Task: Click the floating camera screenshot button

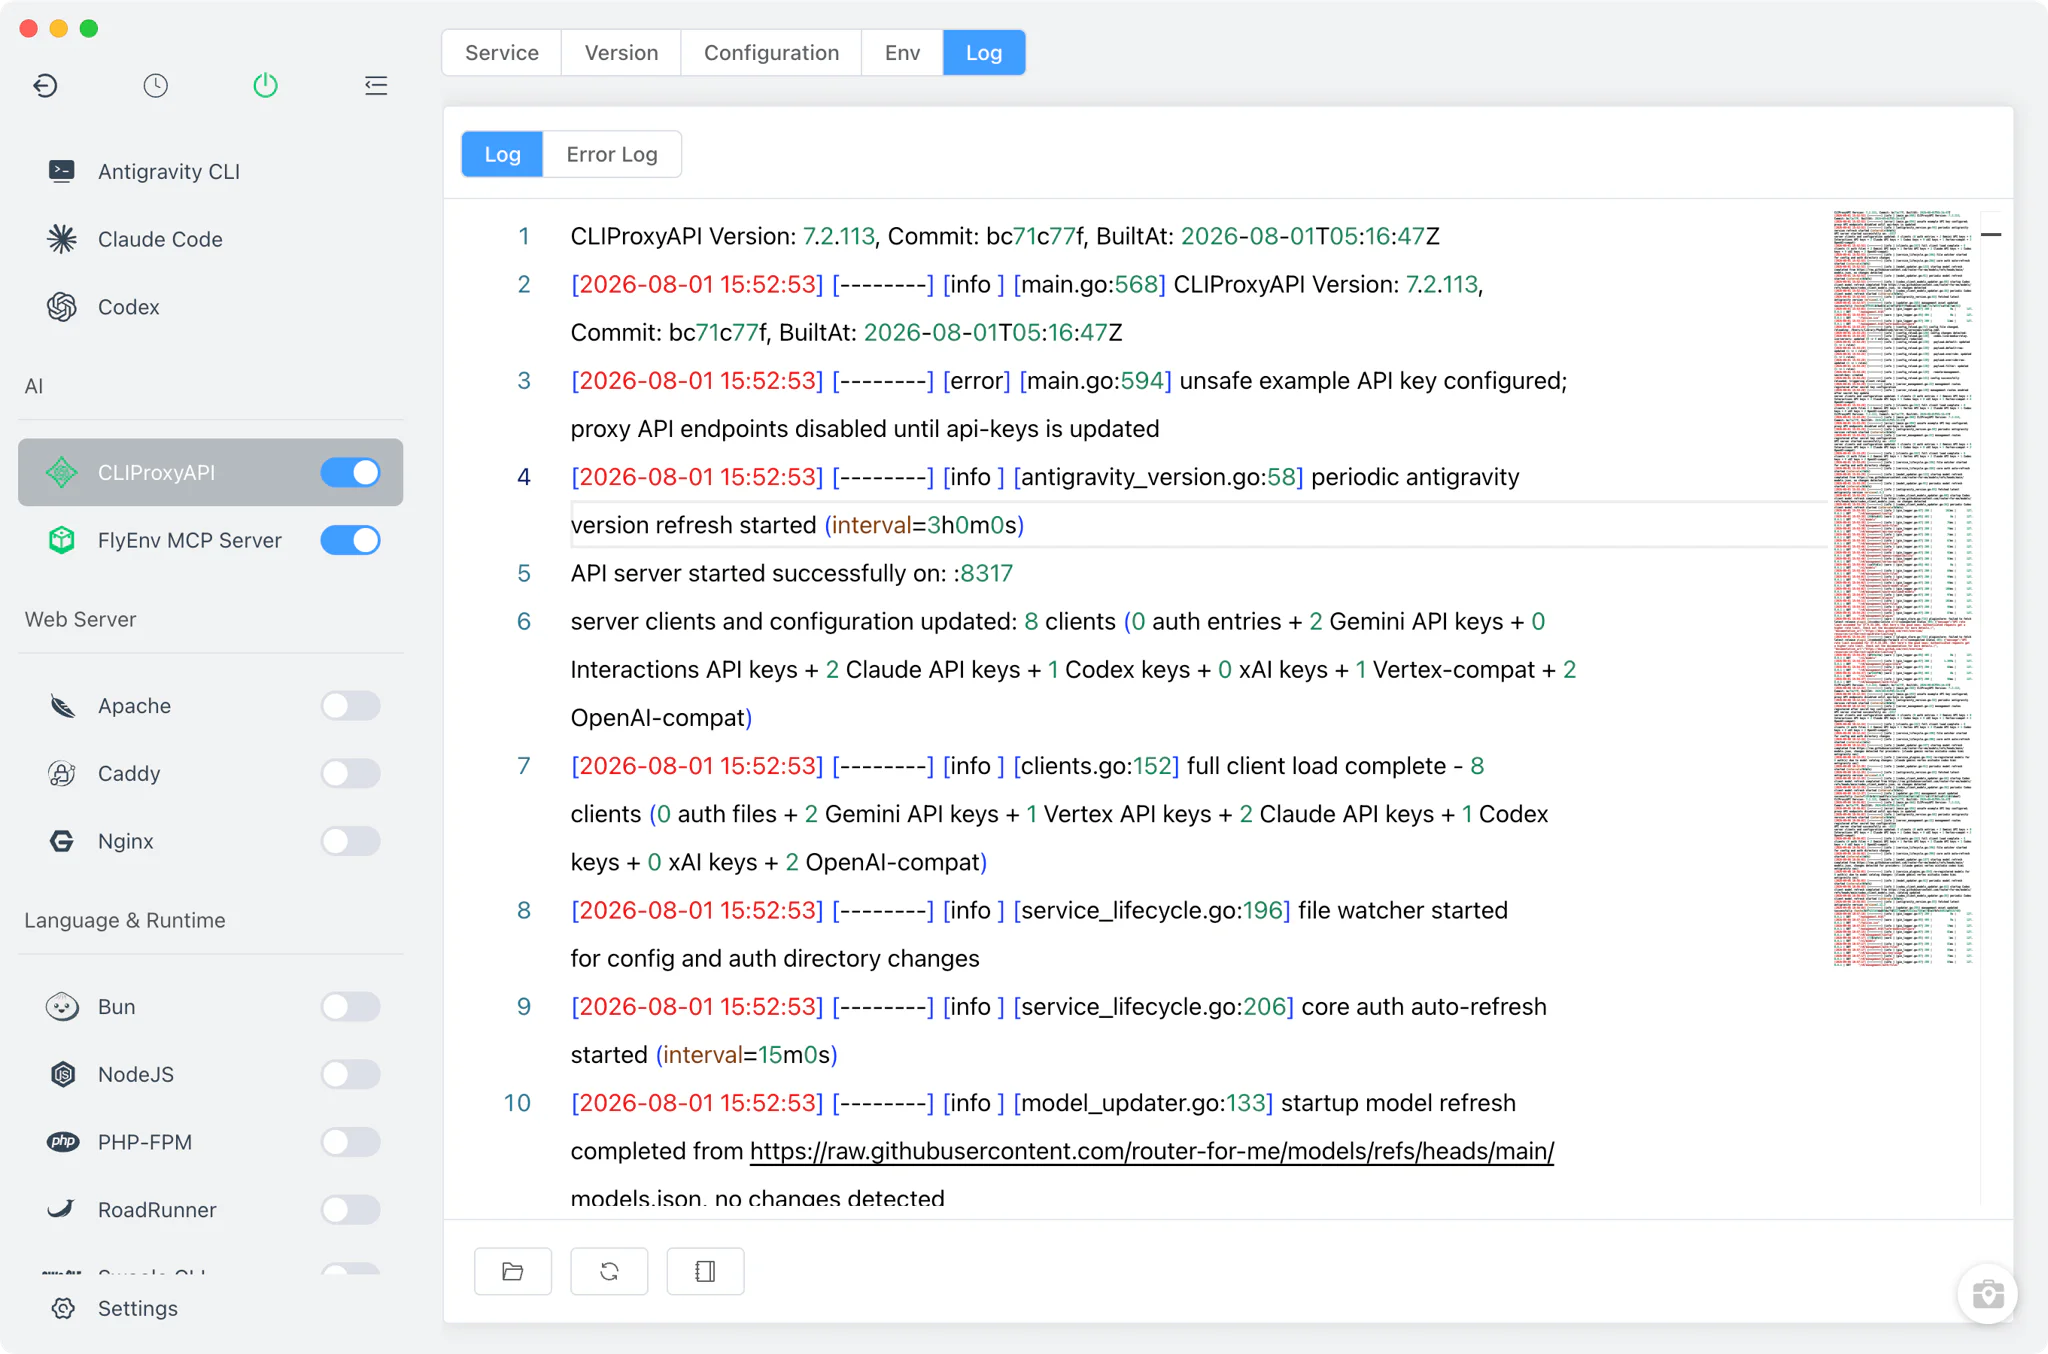Action: [x=1987, y=1294]
